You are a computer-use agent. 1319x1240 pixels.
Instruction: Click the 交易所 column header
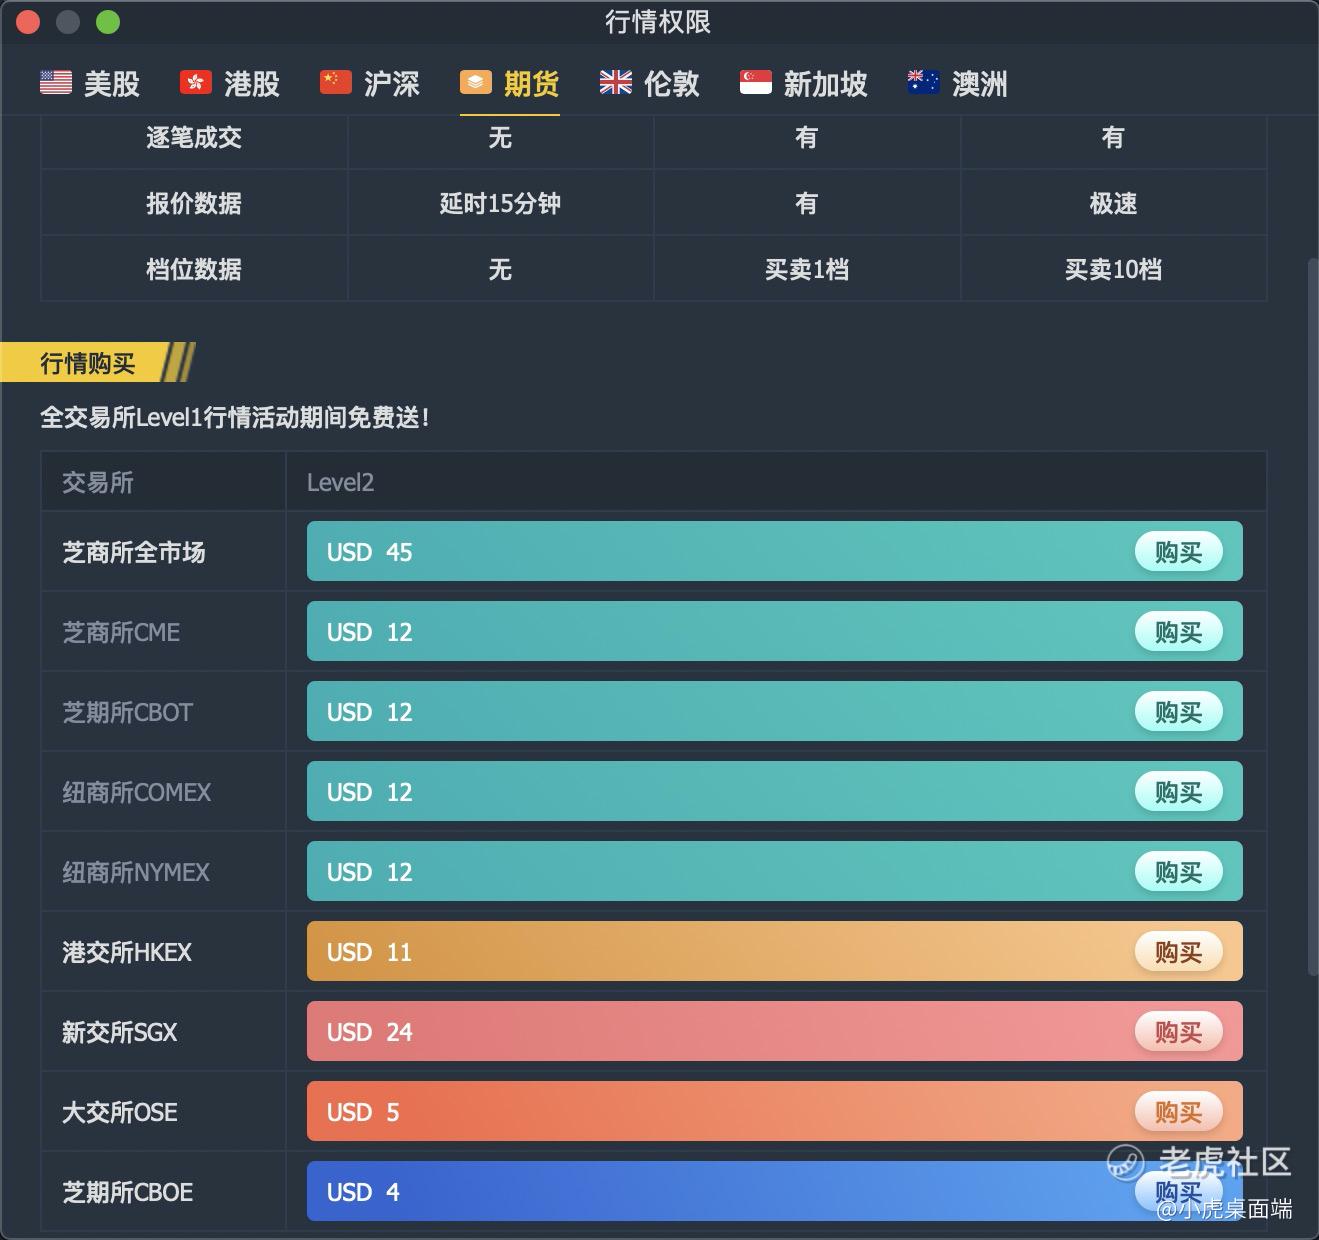pyautogui.click(x=98, y=482)
